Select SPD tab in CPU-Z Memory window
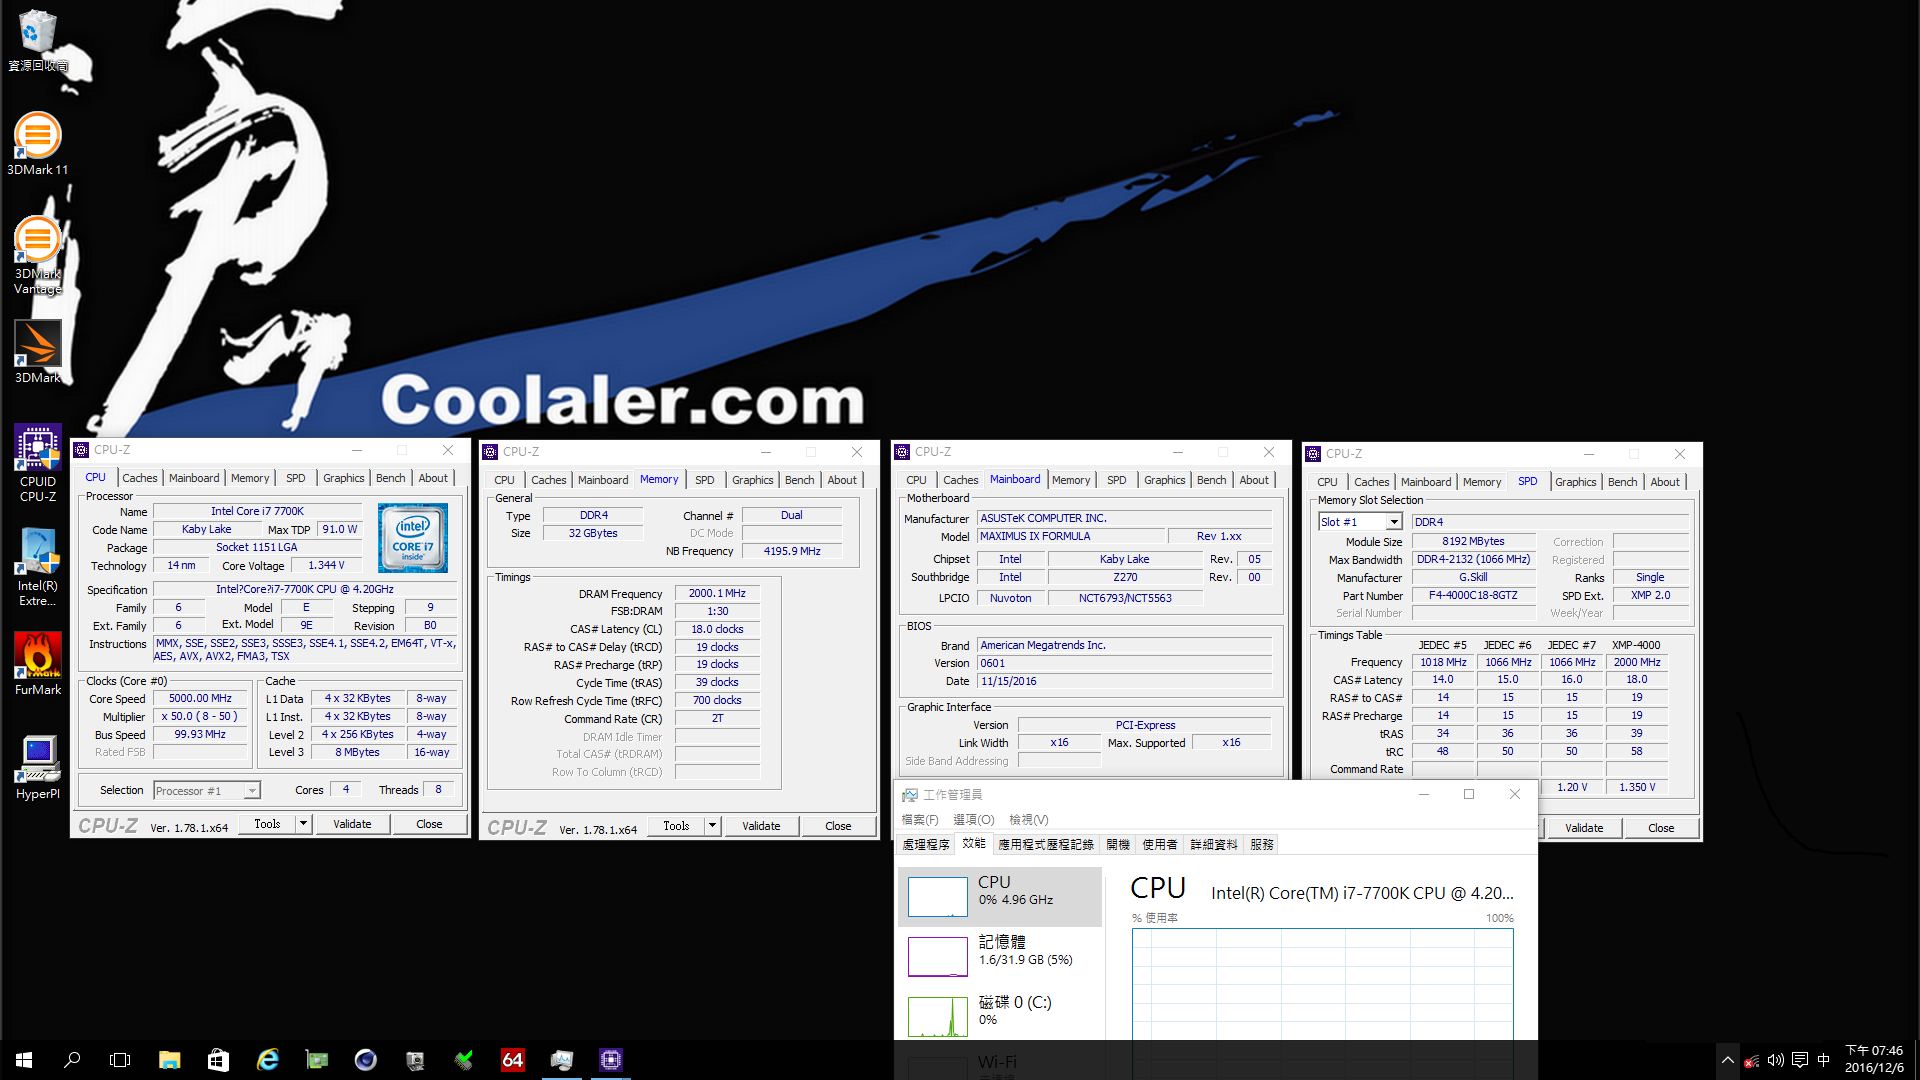Image resolution: width=1920 pixels, height=1080 pixels. (704, 480)
